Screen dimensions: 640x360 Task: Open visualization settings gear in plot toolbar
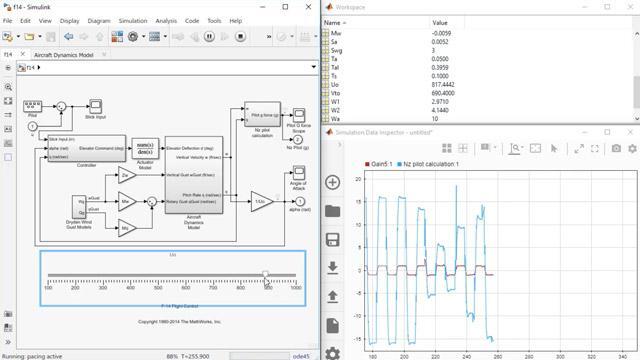(632, 149)
